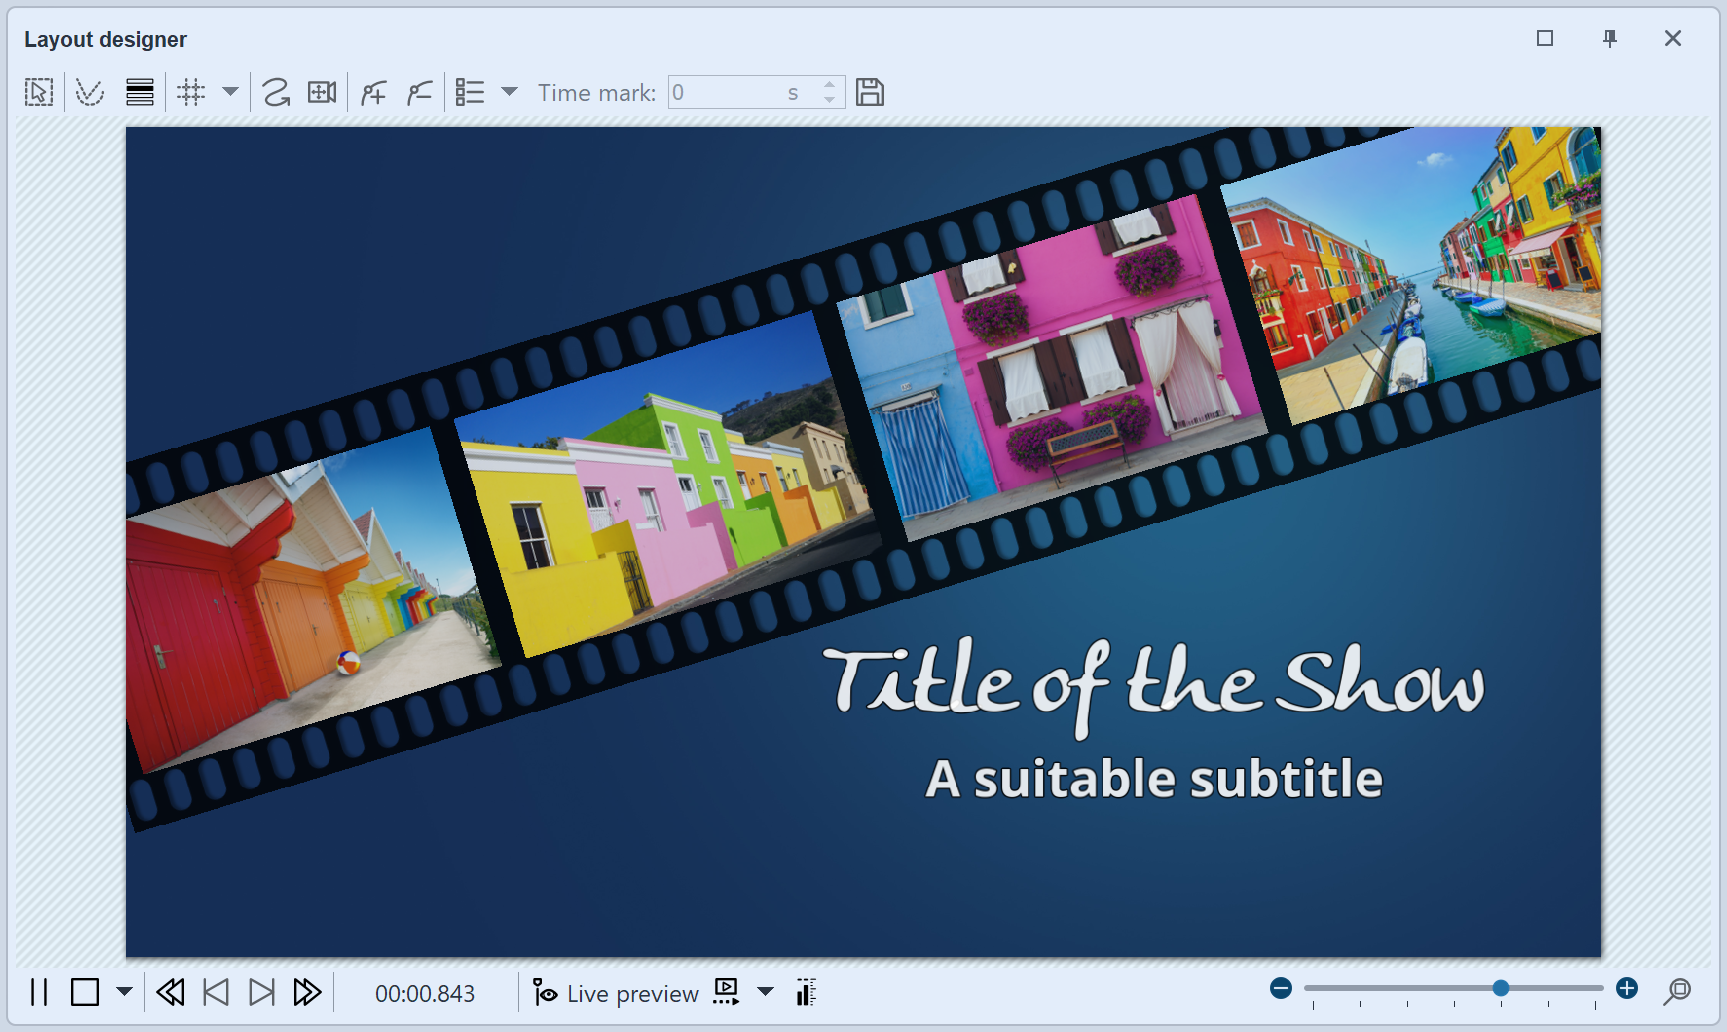
Task: Select the selection tool in the toolbar
Action: click(38, 92)
